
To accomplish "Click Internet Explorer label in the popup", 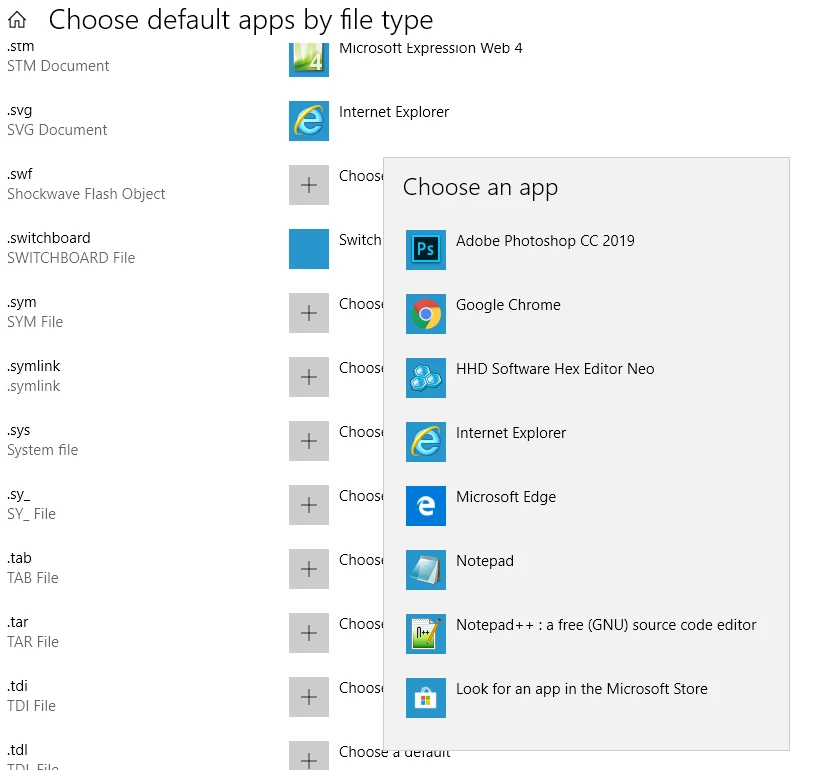I will tap(510, 433).
